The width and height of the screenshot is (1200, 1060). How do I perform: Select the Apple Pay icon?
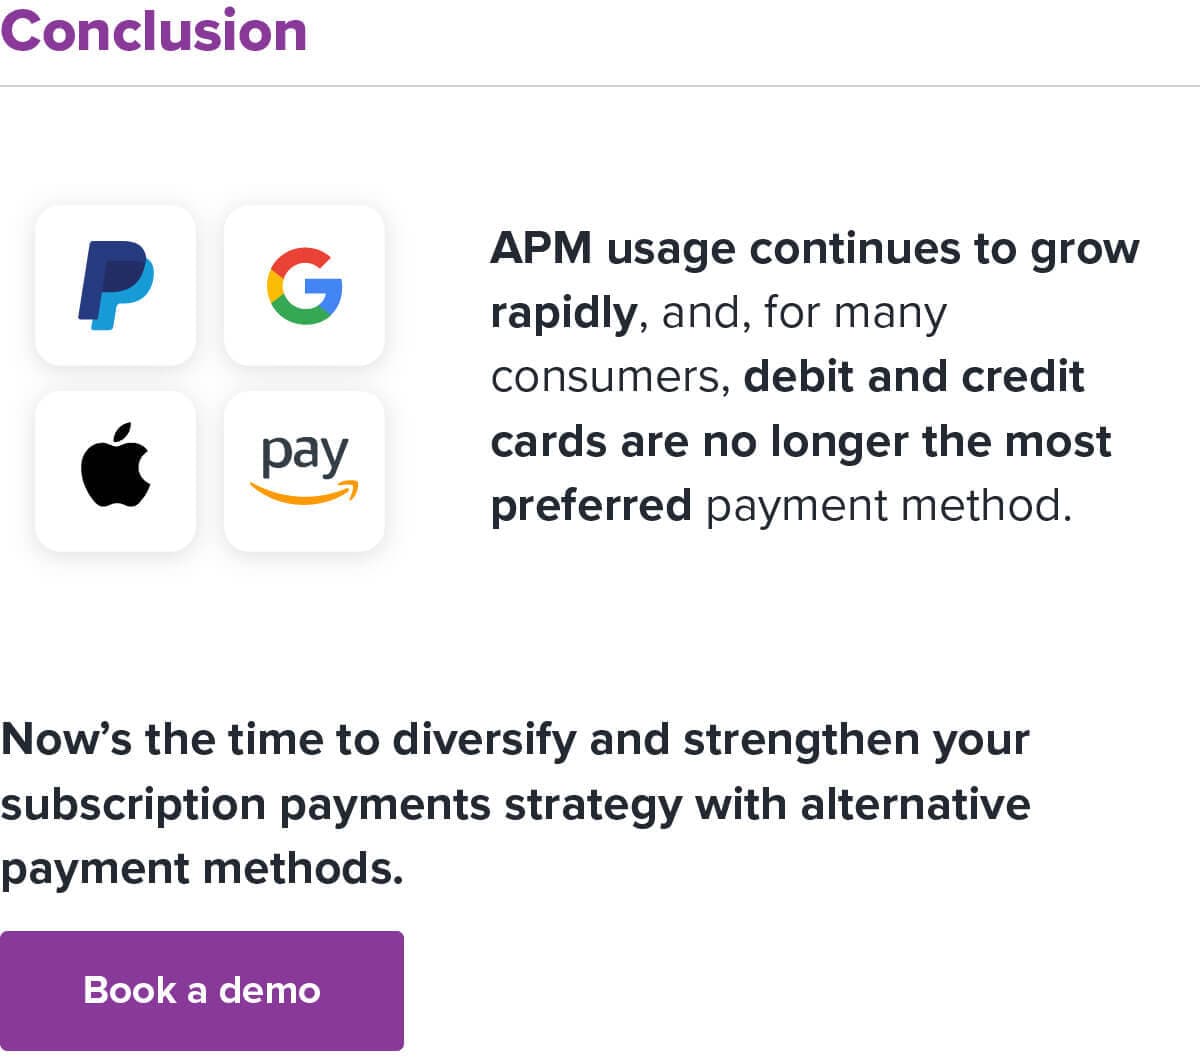(115, 470)
